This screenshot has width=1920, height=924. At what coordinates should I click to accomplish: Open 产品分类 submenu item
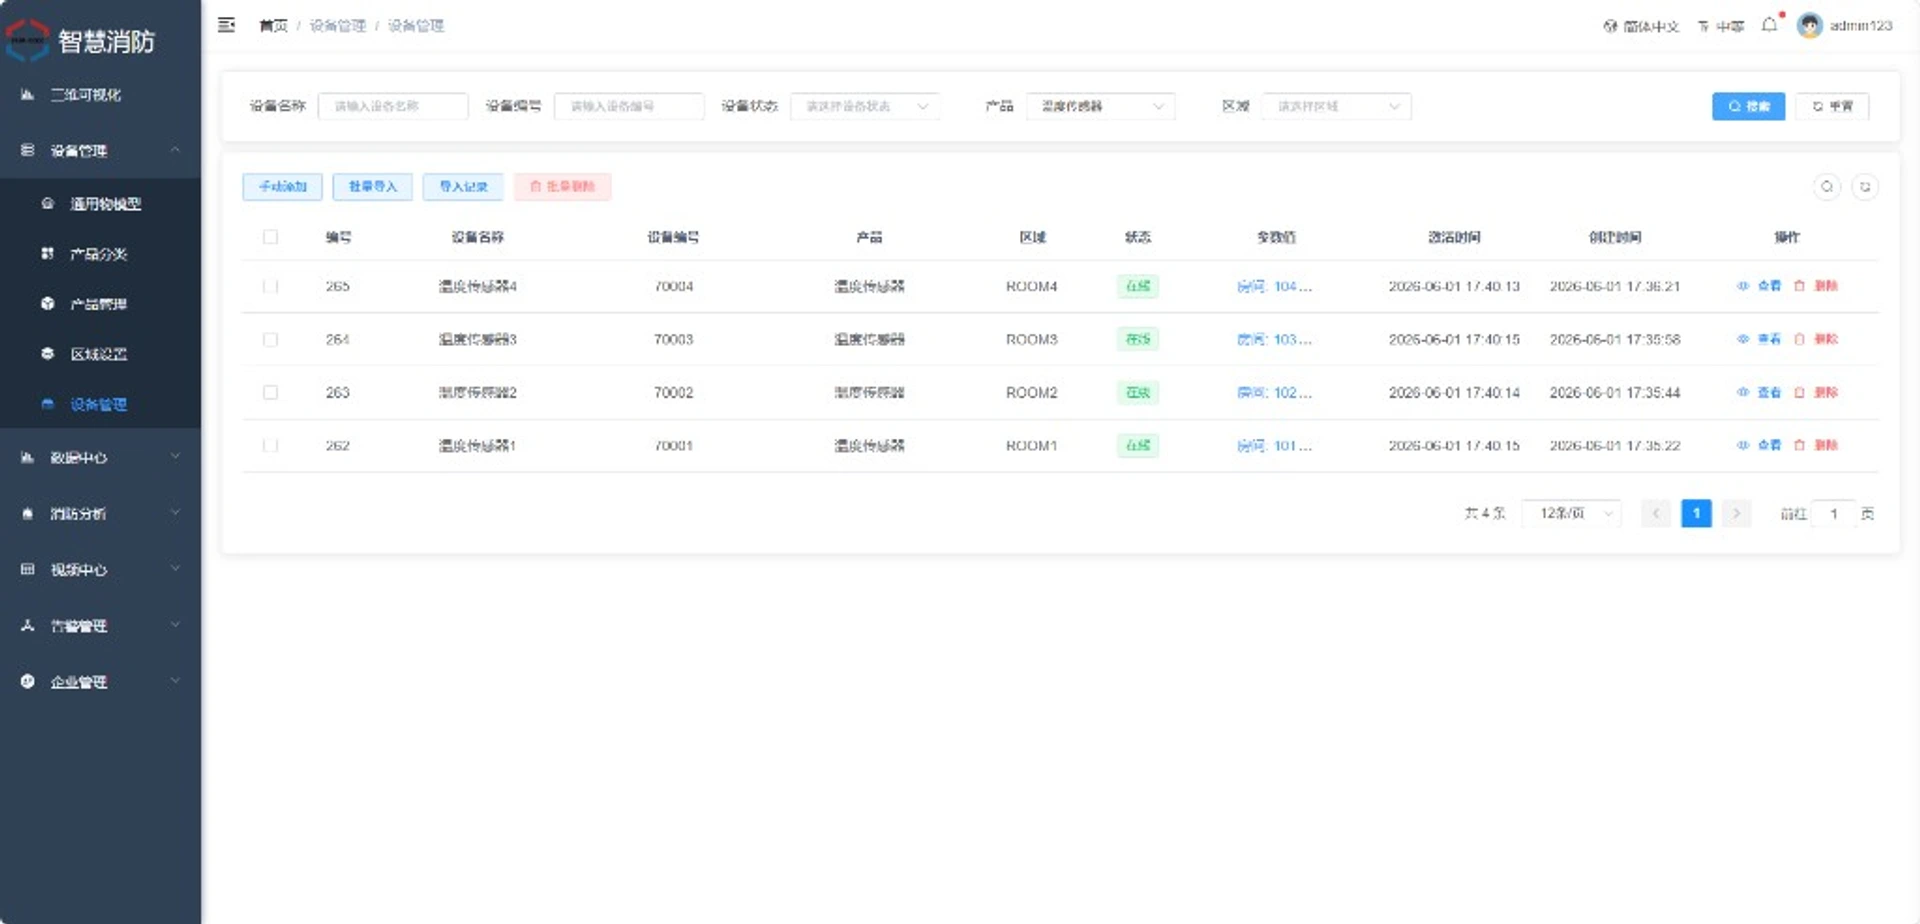pyautogui.click(x=100, y=253)
